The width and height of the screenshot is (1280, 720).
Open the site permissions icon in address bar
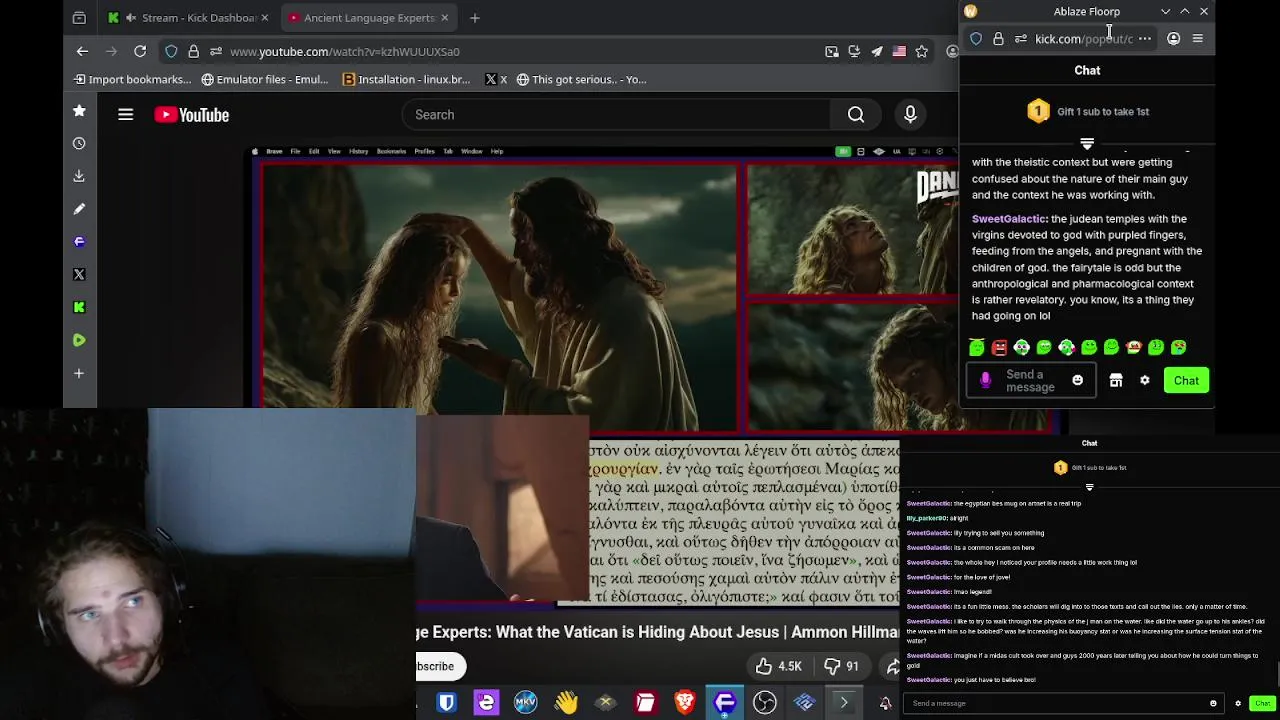pos(216,51)
